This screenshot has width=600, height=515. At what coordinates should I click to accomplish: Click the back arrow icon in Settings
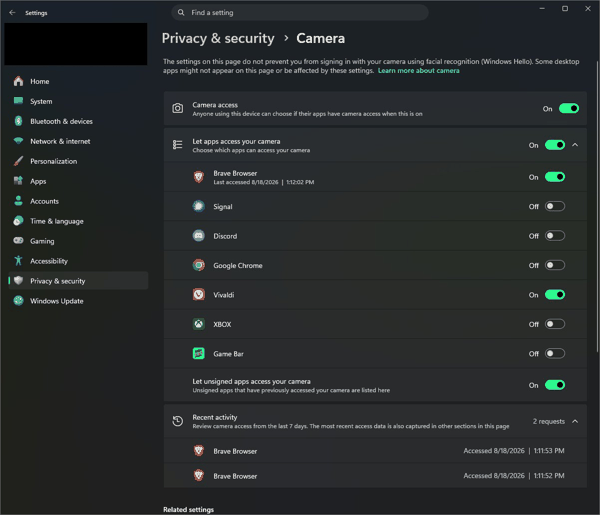click(x=12, y=13)
